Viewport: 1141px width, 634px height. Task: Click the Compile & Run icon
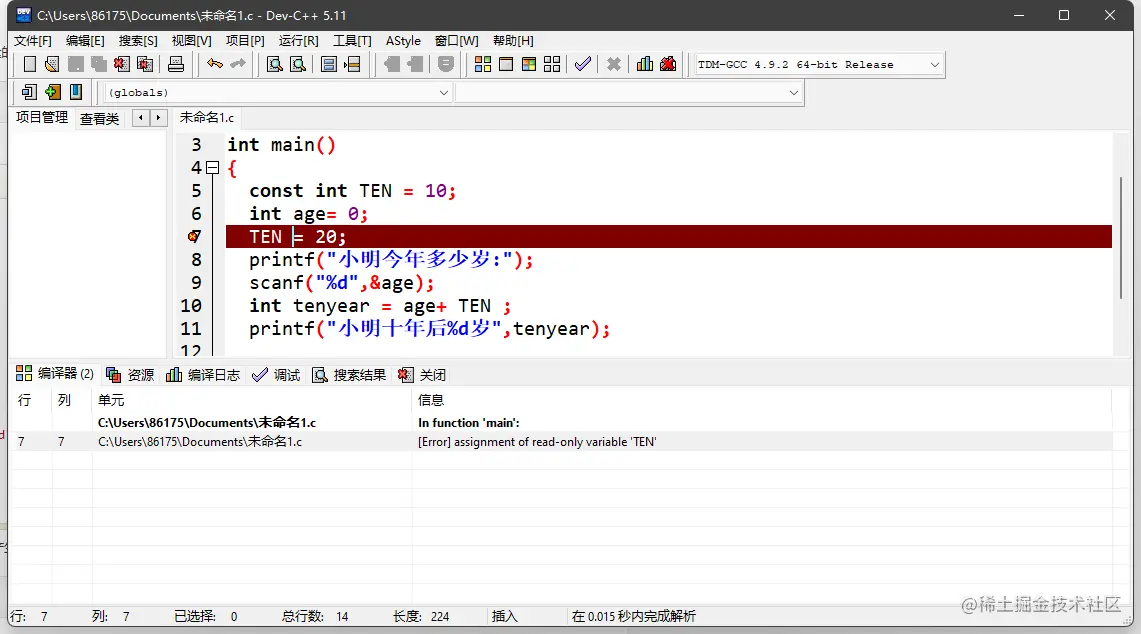529,64
